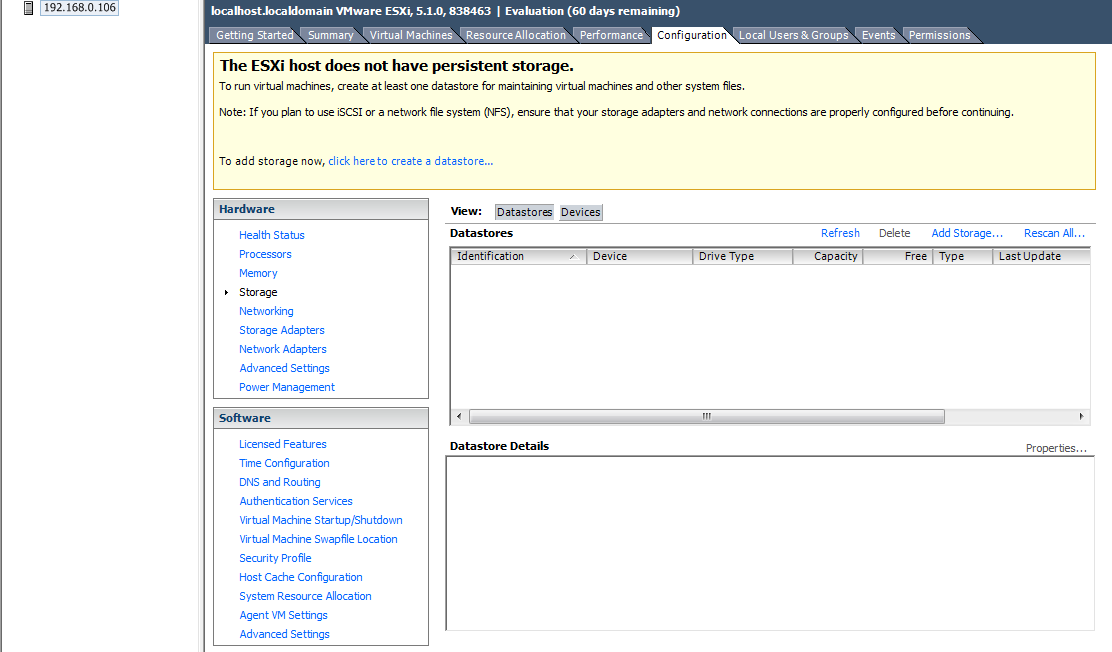Click the arrow marker beside Storage
Image resolution: width=1112 pixels, height=652 pixels.
click(226, 292)
